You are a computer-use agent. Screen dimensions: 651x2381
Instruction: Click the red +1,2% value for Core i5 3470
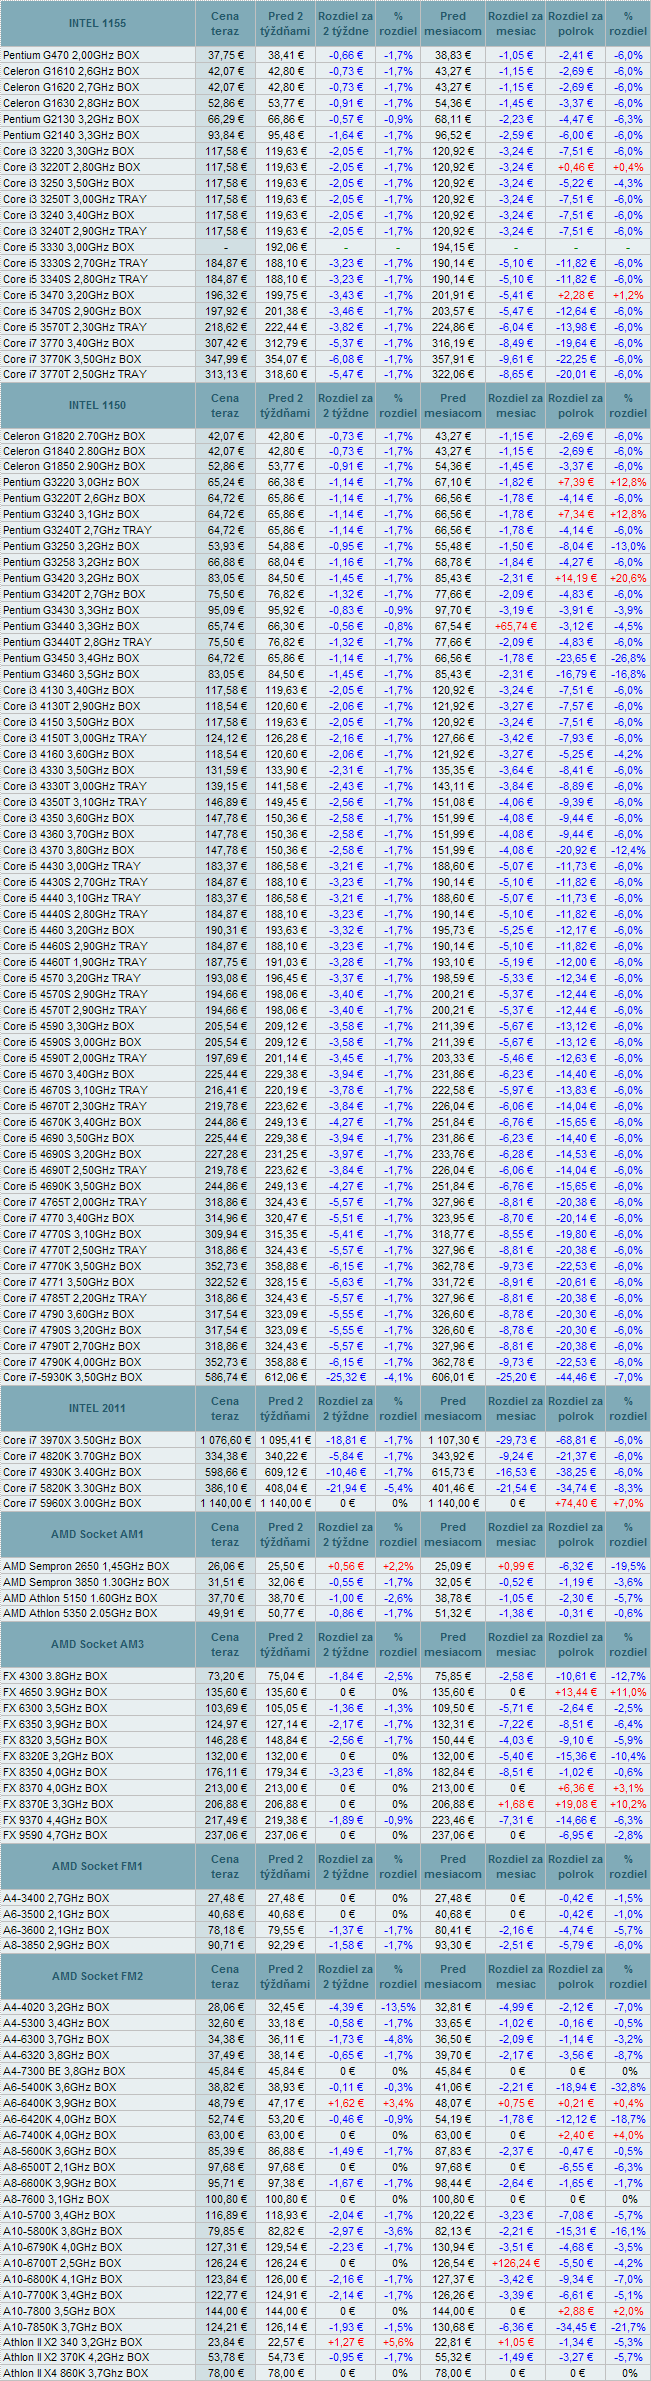[628, 295]
